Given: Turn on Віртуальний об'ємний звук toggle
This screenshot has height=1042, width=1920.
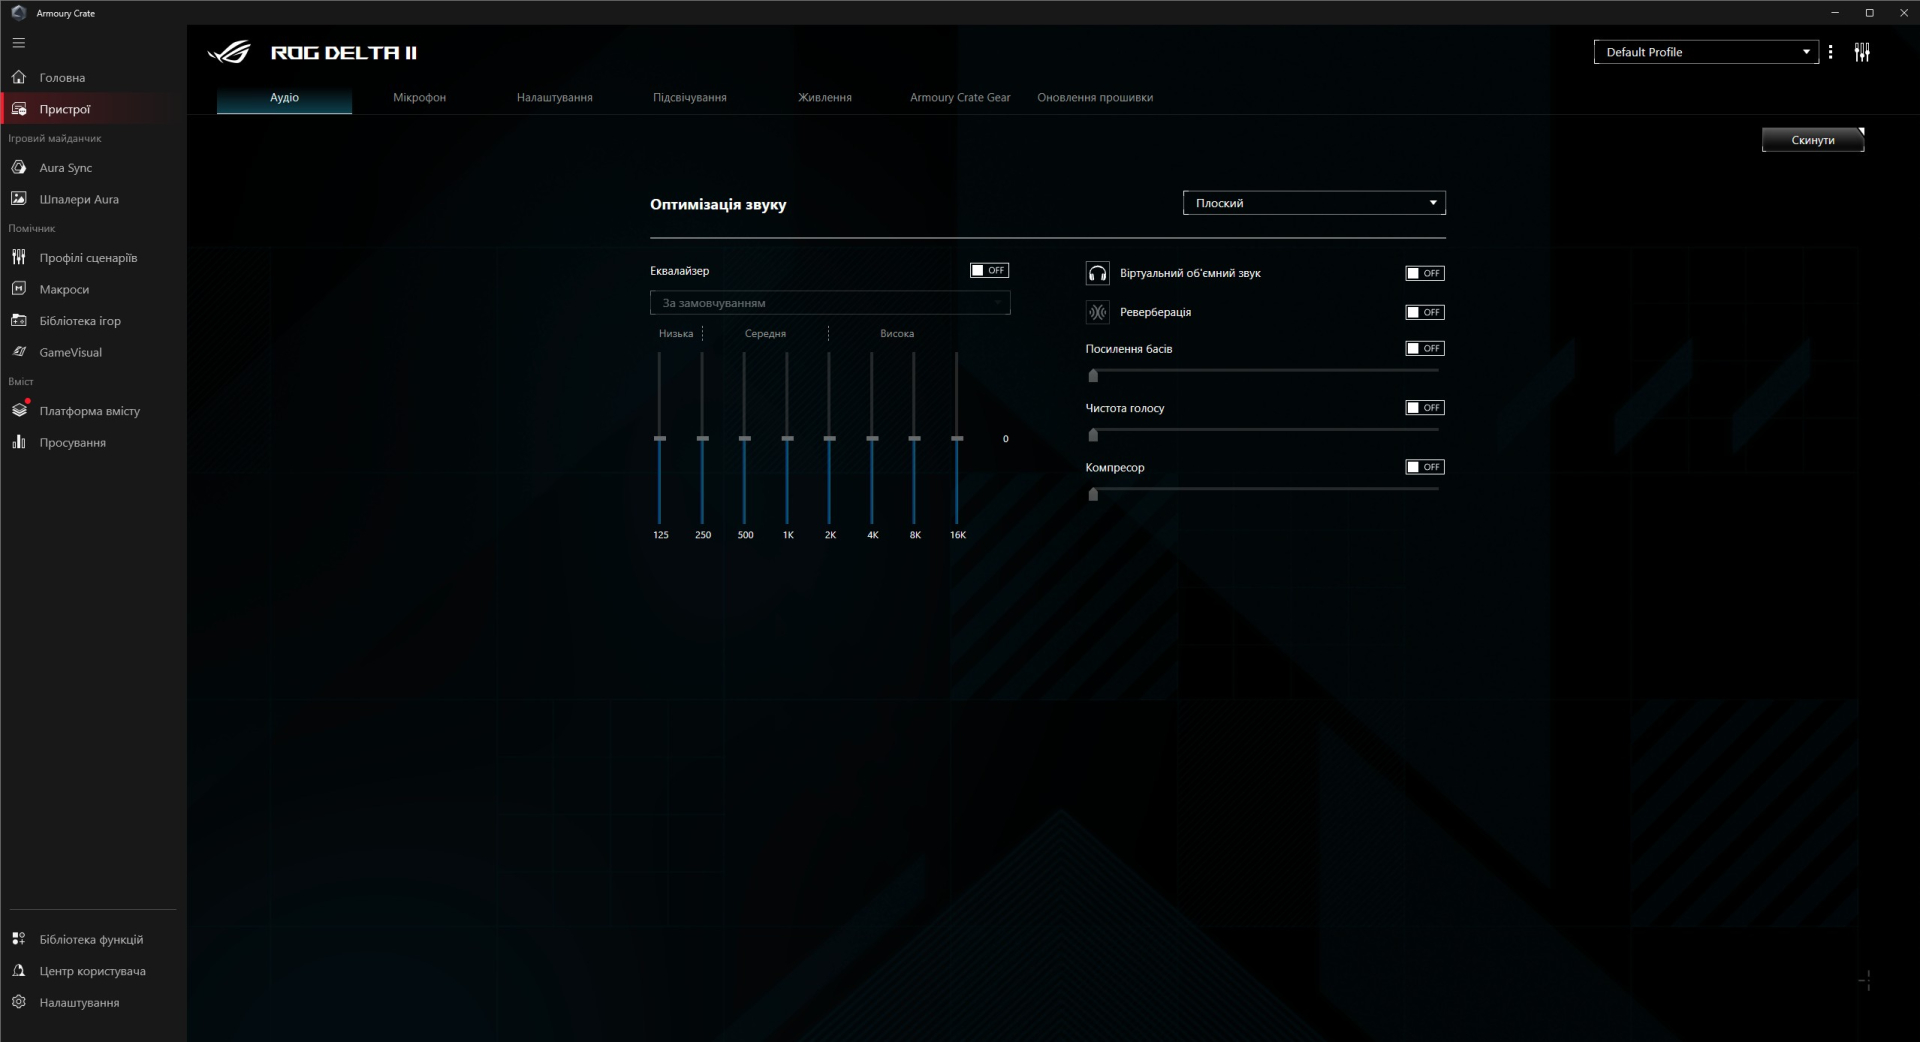Looking at the screenshot, I should tap(1425, 273).
